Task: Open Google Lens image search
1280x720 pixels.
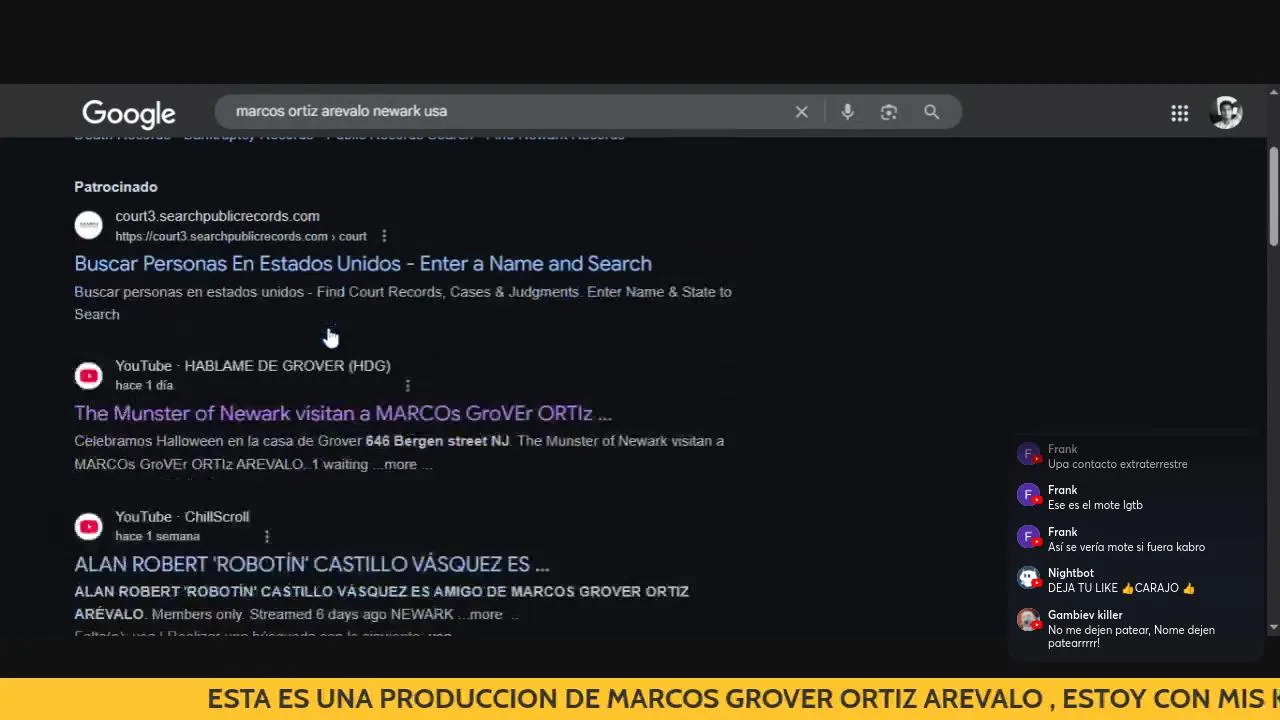Action: 889,112
